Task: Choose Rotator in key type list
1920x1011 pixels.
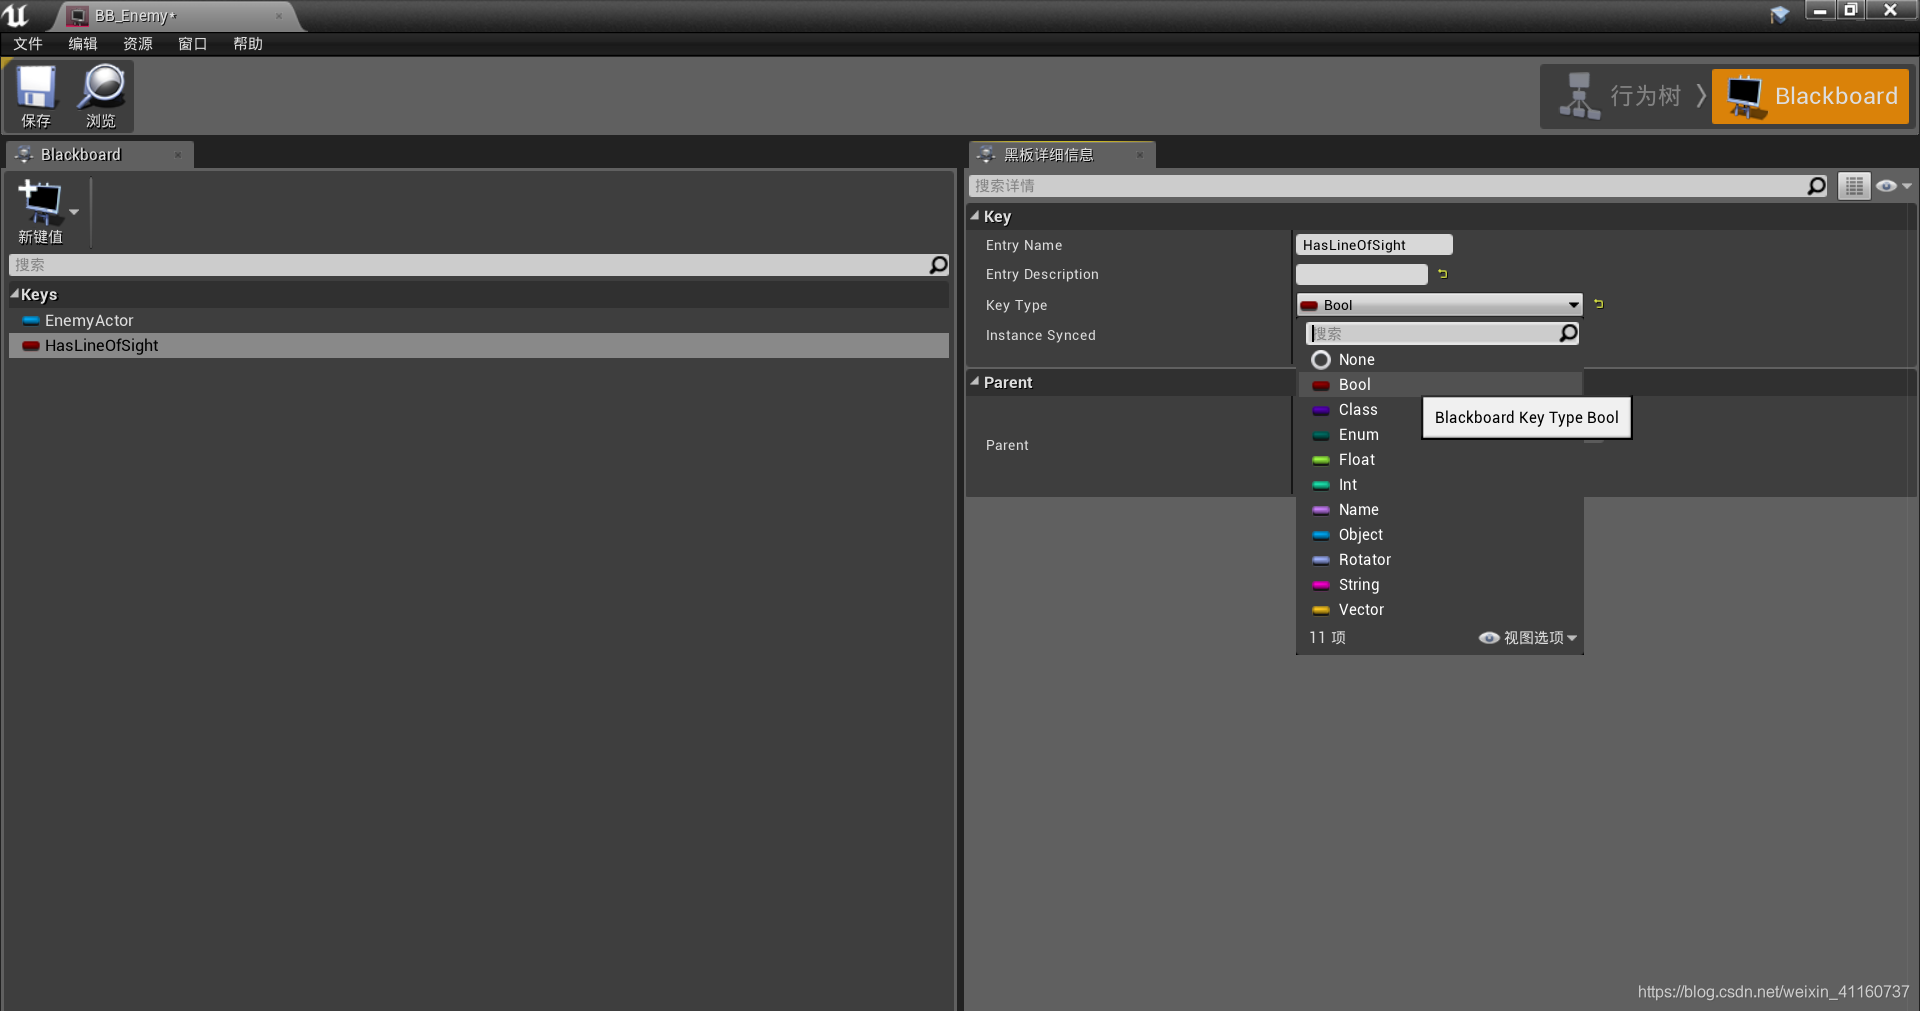Action: point(1440,559)
